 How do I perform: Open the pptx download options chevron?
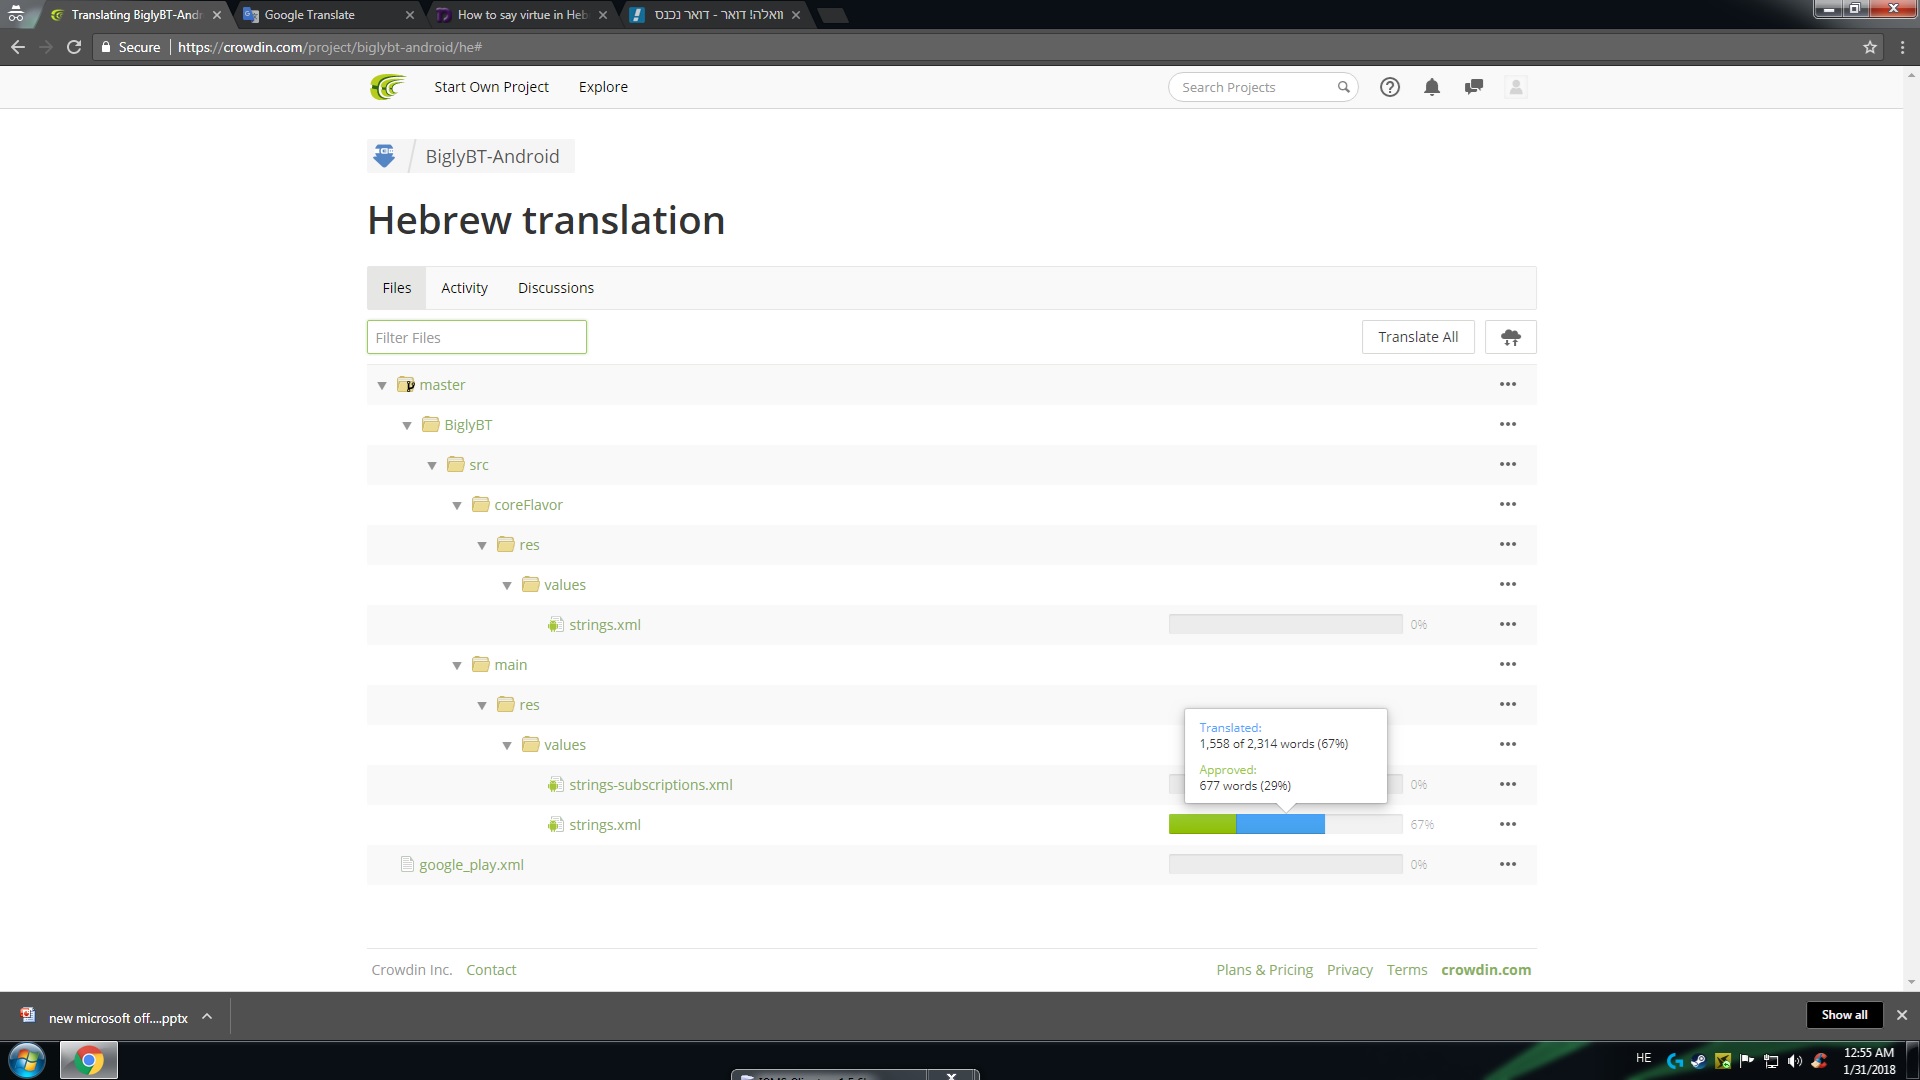[x=207, y=1016]
